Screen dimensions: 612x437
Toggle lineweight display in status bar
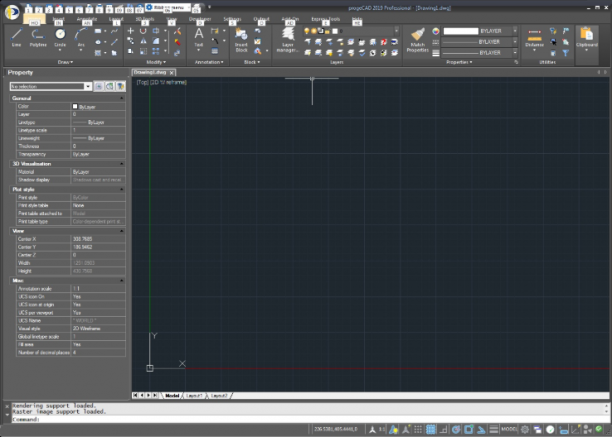coord(494,430)
